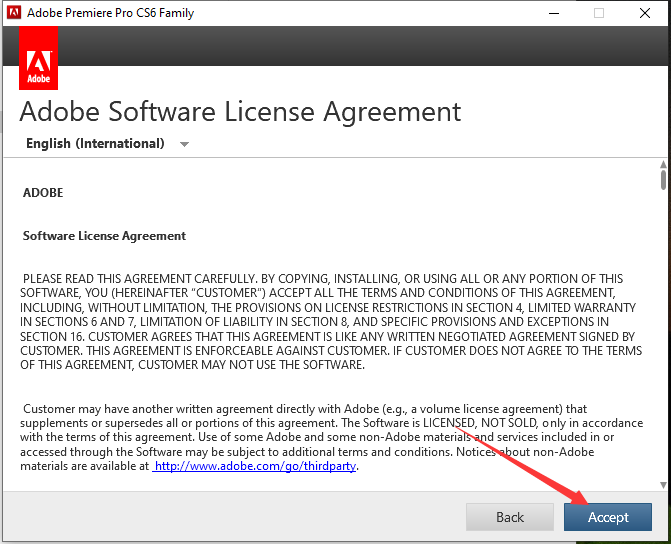Viewport: 671px width, 544px height.
Task: Go back with the Back button
Action: (x=510, y=517)
